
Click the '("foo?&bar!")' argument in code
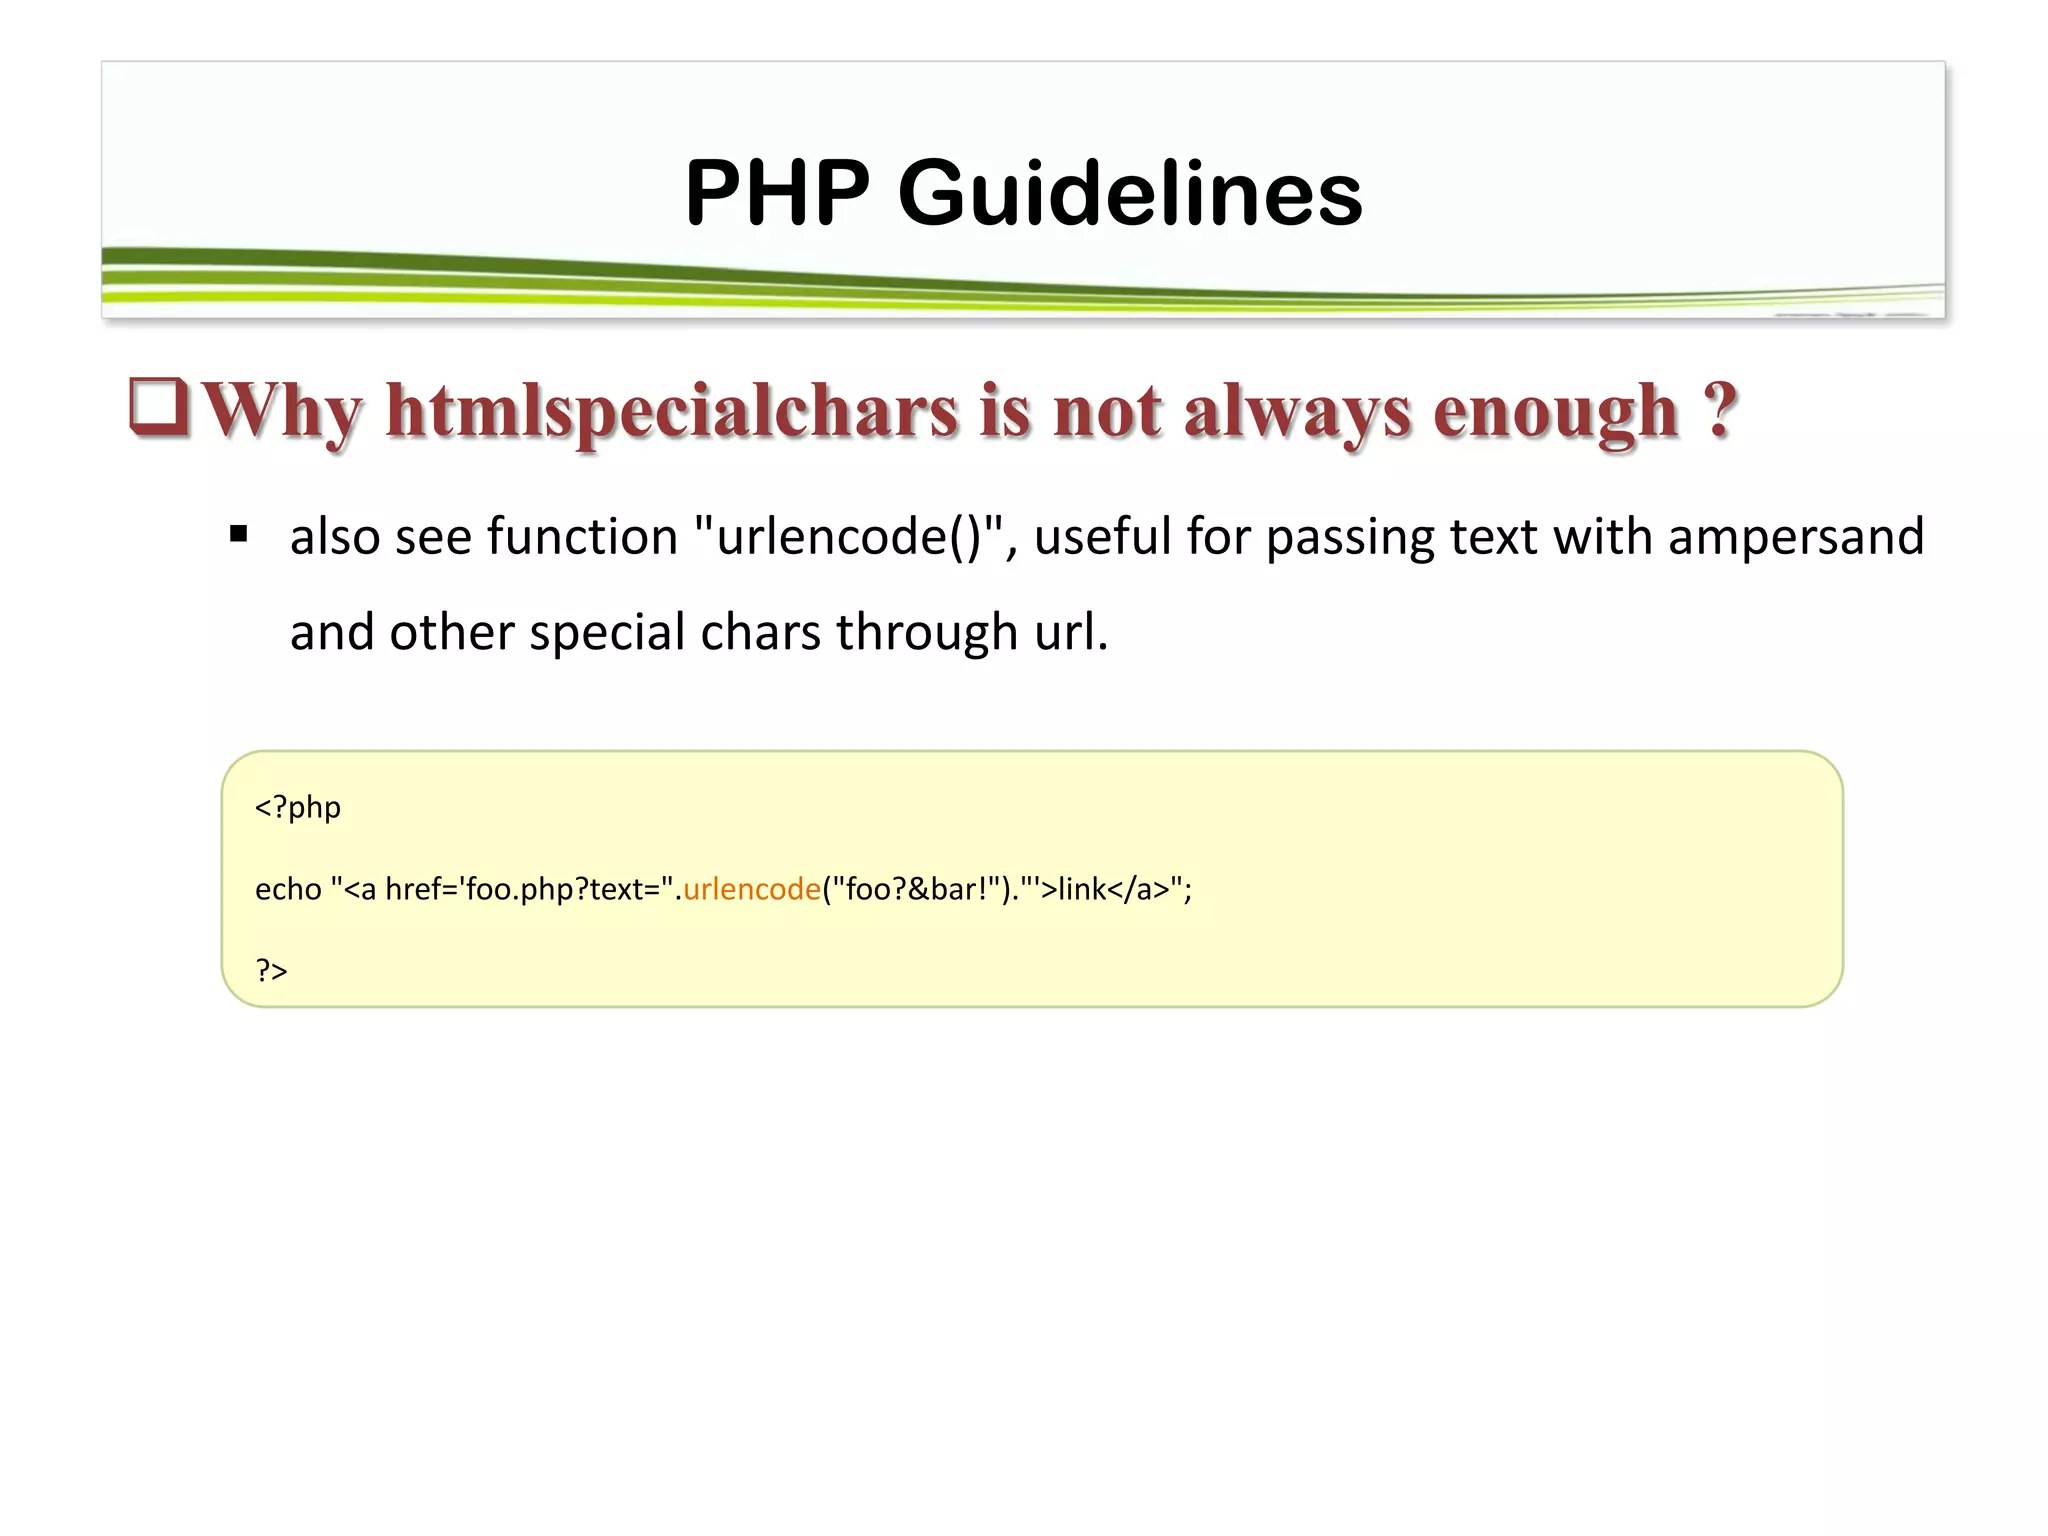point(916,889)
